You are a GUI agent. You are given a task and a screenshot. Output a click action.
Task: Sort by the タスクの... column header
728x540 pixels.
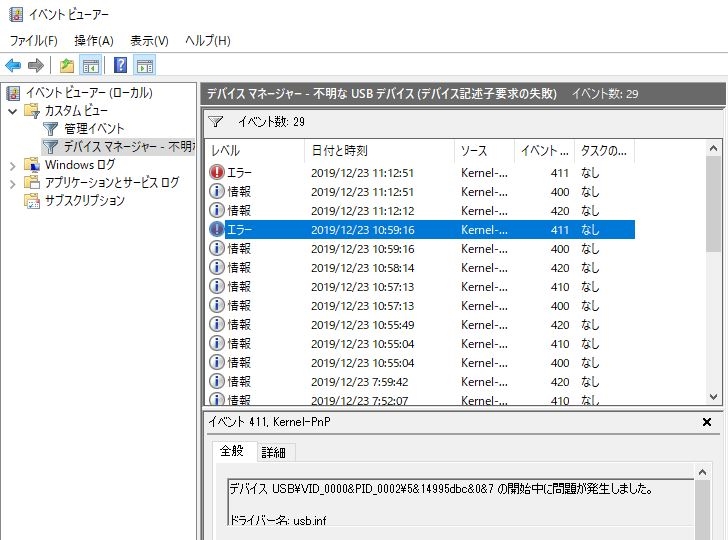point(604,150)
